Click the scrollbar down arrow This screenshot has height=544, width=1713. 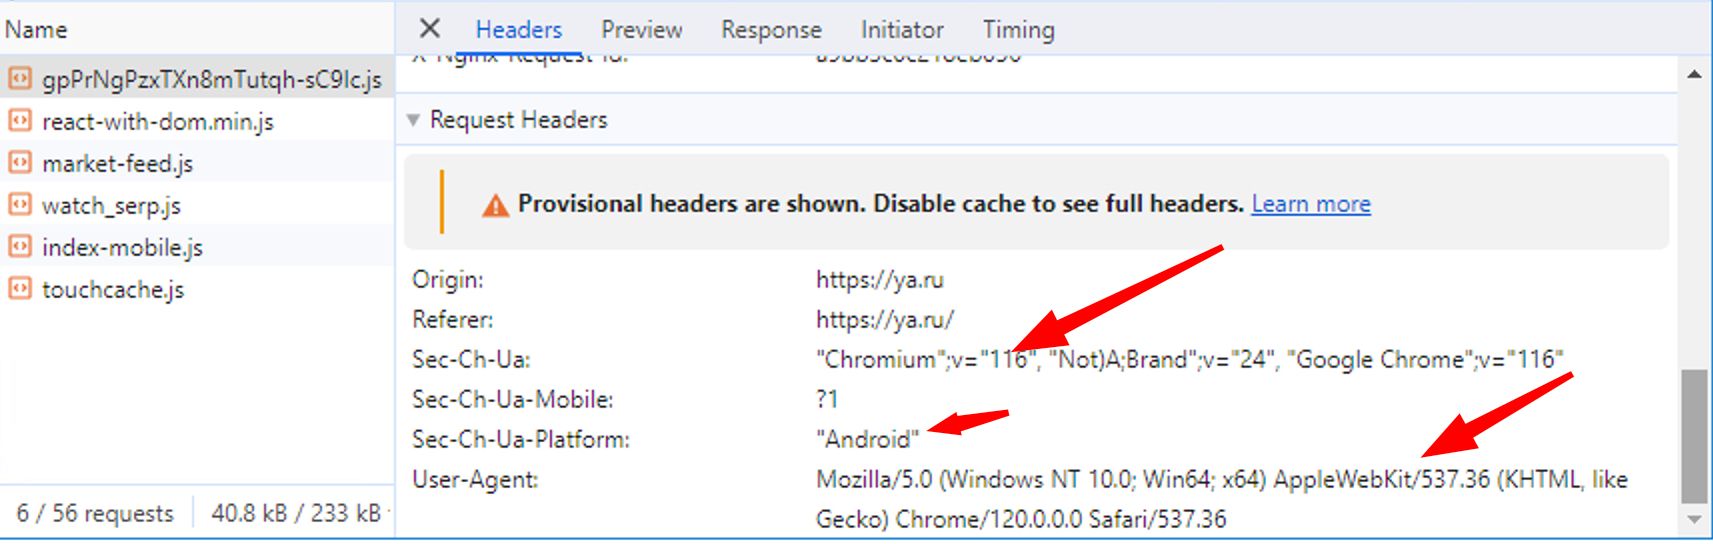1694,520
